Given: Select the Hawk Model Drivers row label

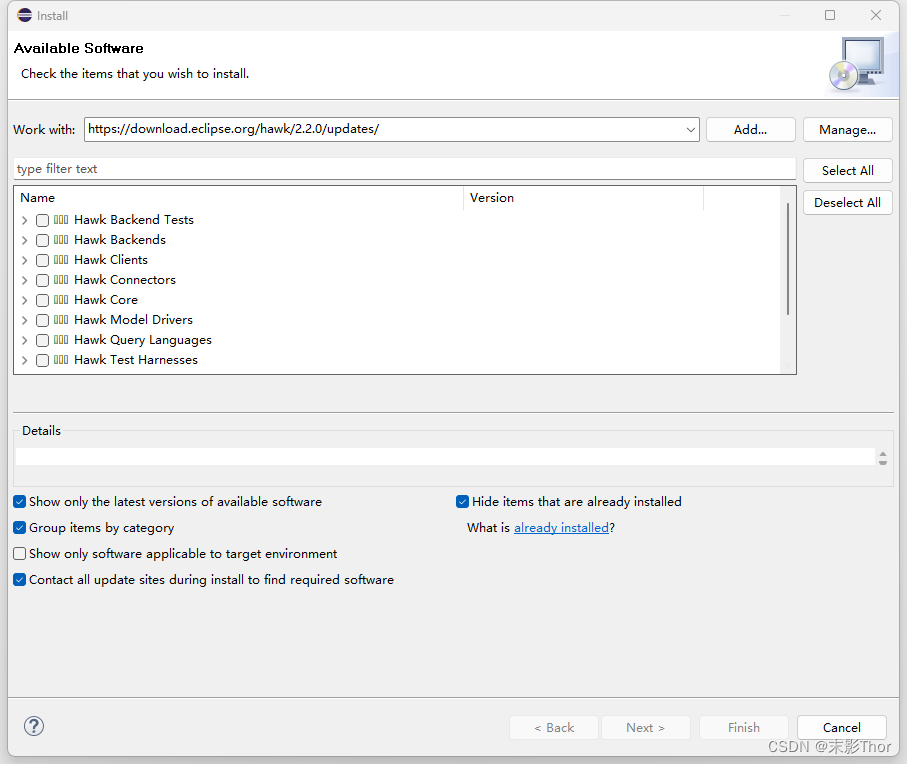Looking at the screenshot, I should [133, 320].
